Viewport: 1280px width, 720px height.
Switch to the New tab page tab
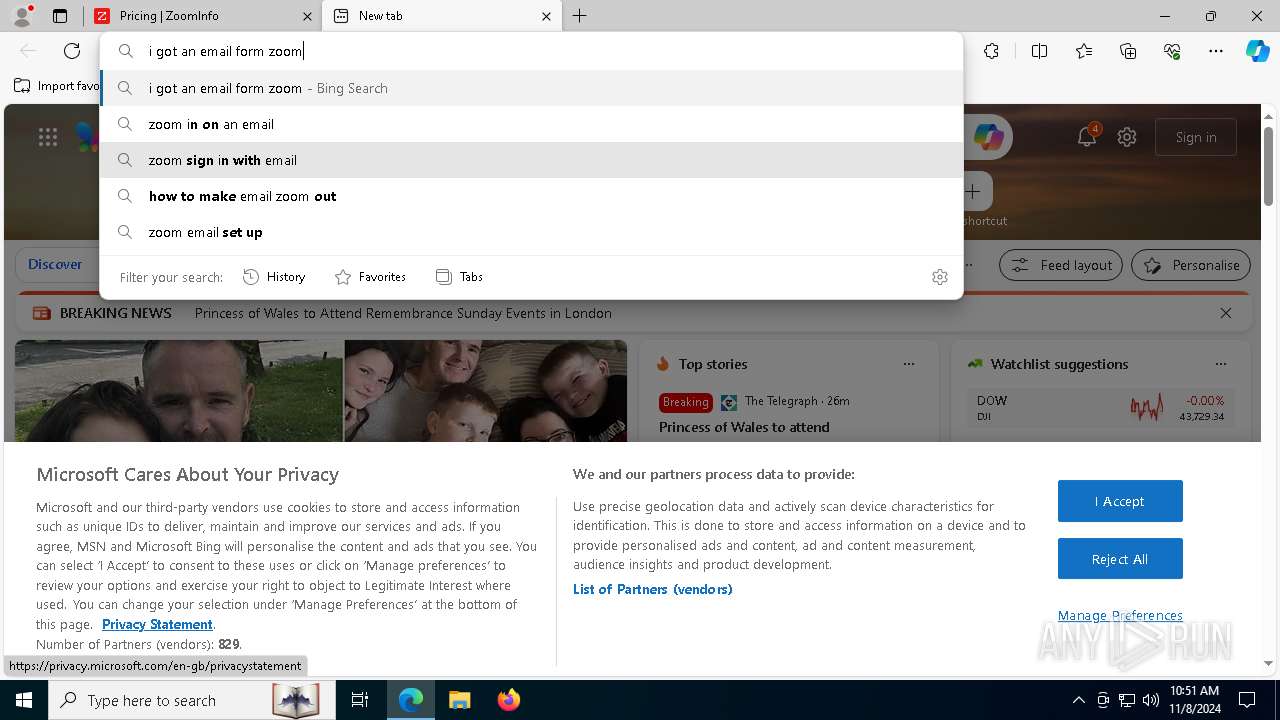tap(442, 16)
